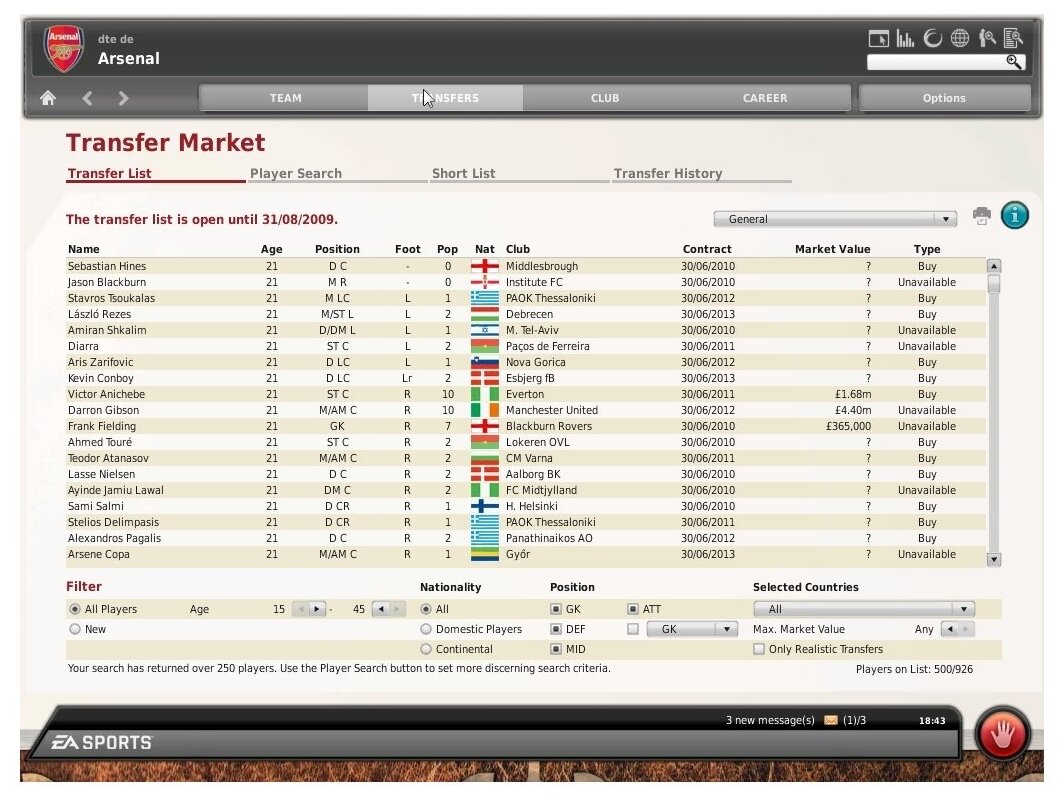Viewport: 1061px width, 799px height.
Task: Print the transfer list via printer icon
Action: click(982, 216)
